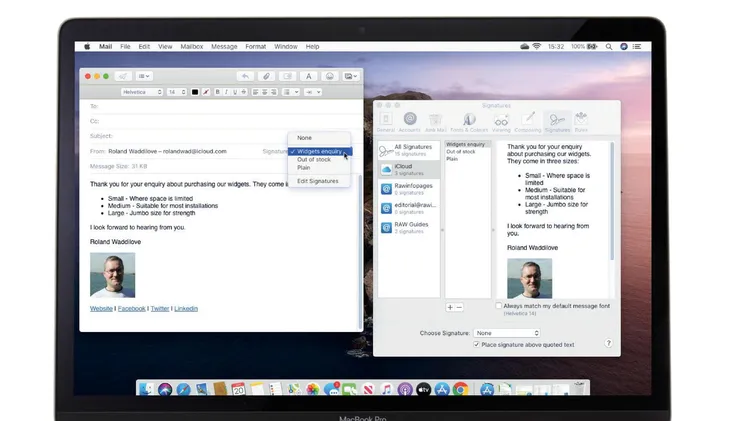Select Rawinfopages account in signatures list

tap(409, 188)
